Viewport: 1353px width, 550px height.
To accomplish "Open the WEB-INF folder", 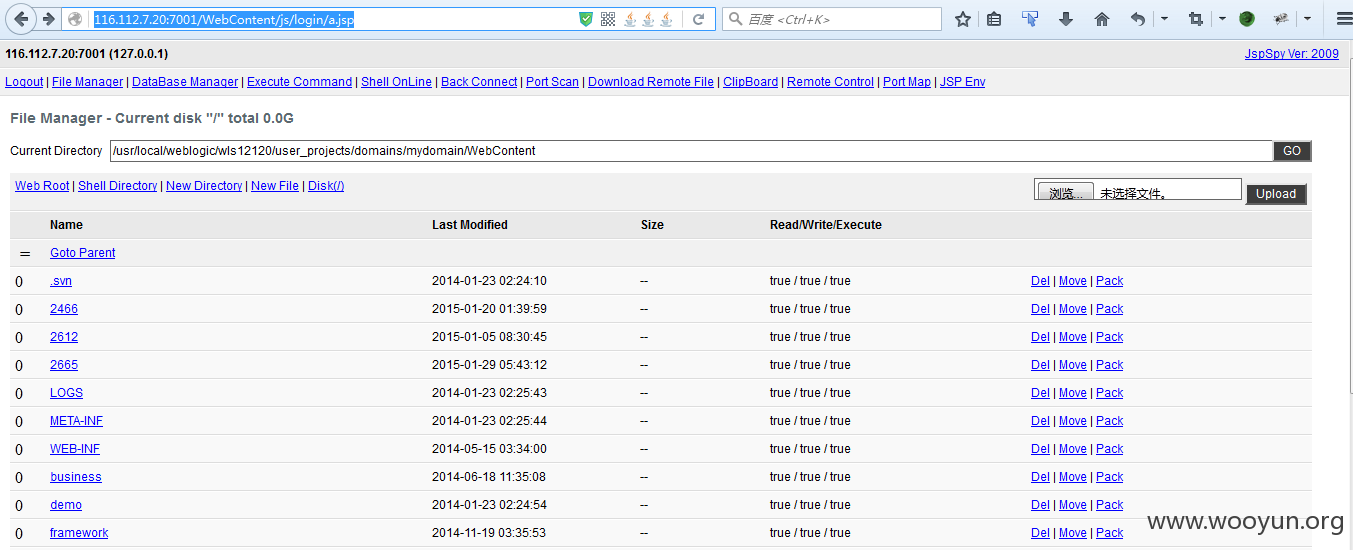I will click(75, 449).
